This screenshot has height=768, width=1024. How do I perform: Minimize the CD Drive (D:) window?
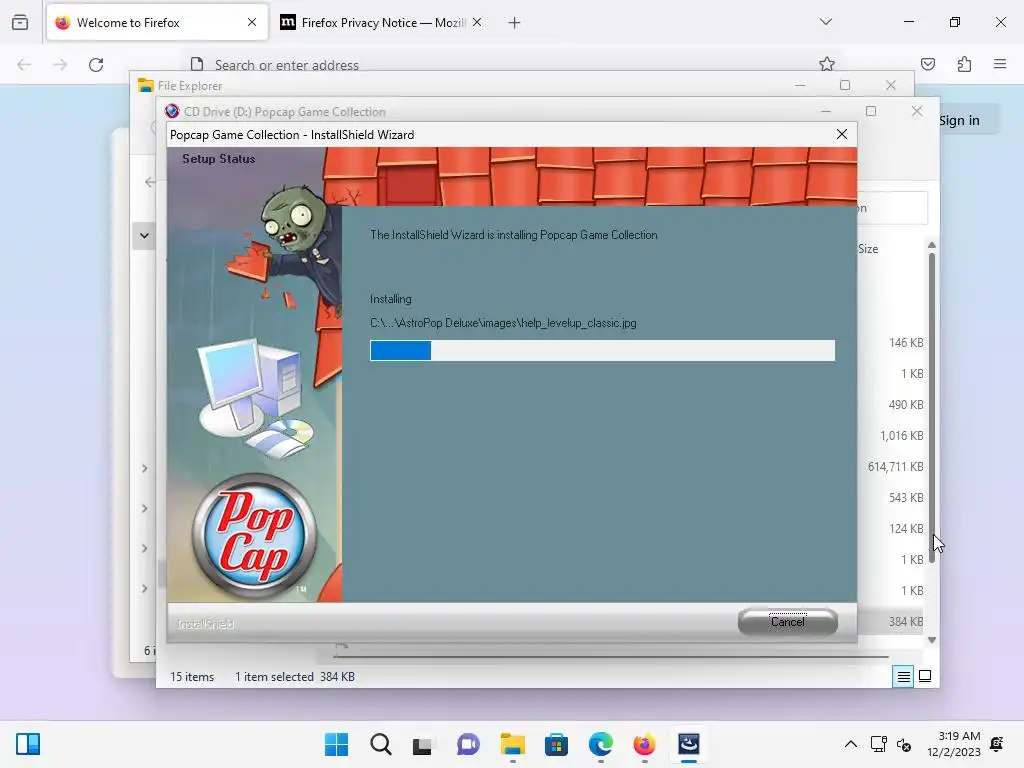(x=826, y=112)
